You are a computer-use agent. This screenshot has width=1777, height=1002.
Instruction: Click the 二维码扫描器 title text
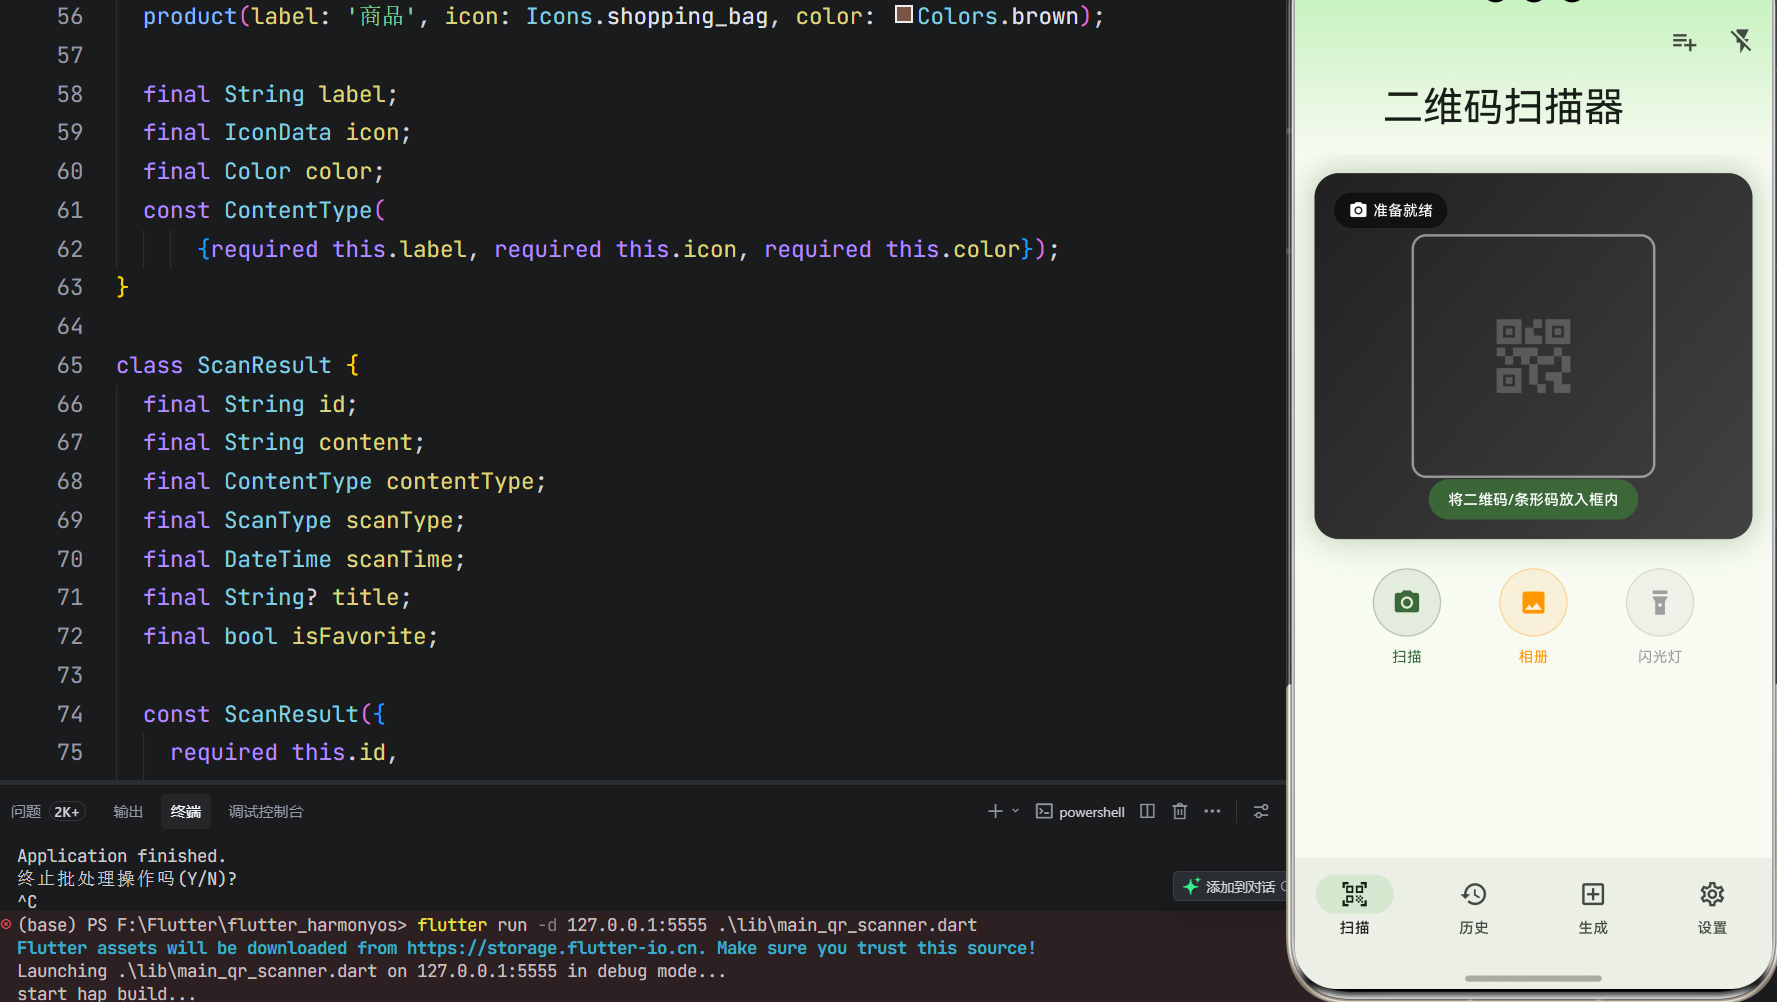1503,106
